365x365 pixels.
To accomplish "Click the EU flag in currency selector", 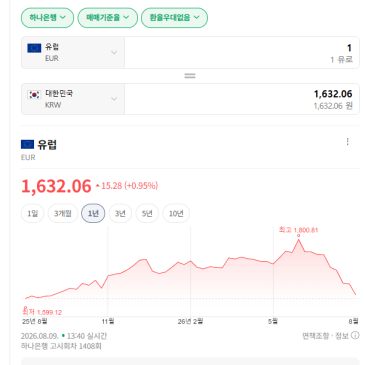I will pos(34,48).
